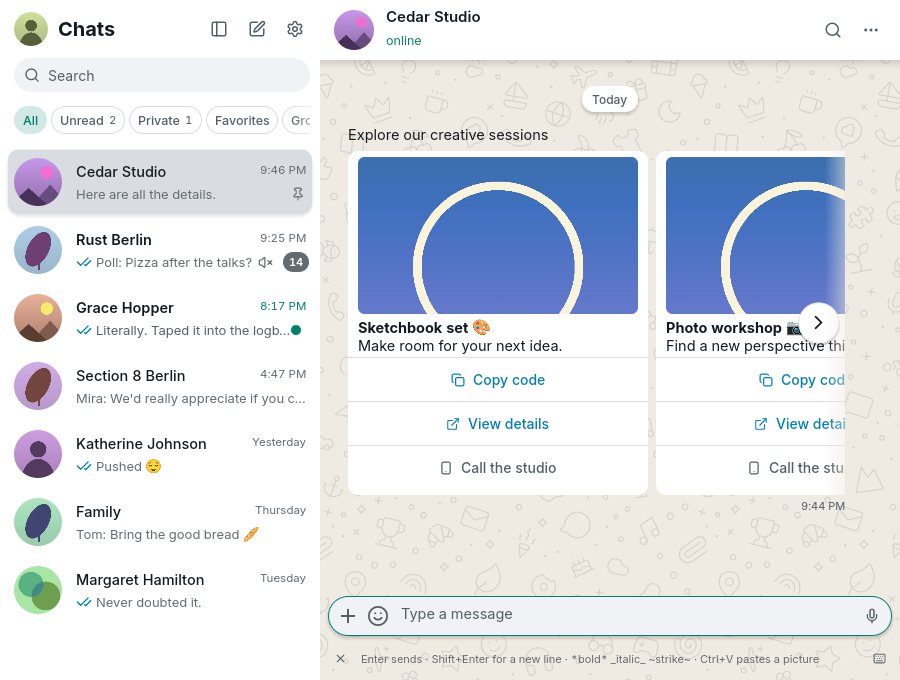This screenshot has height=680, width=900.
Task: Click the chat list Search field
Action: click(x=162, y=75)
